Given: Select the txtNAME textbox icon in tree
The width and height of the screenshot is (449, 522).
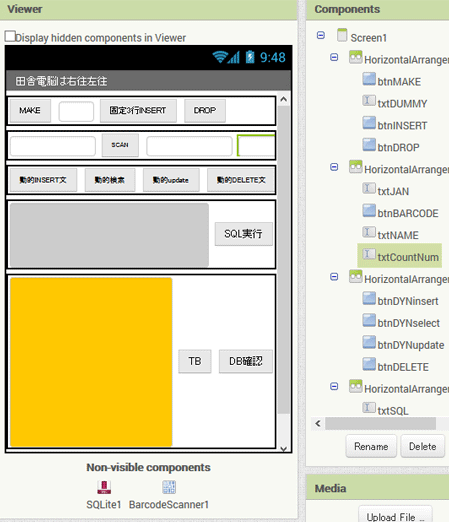Looking at the screenshot, I should pyautogui.click(x=369, y=232).
